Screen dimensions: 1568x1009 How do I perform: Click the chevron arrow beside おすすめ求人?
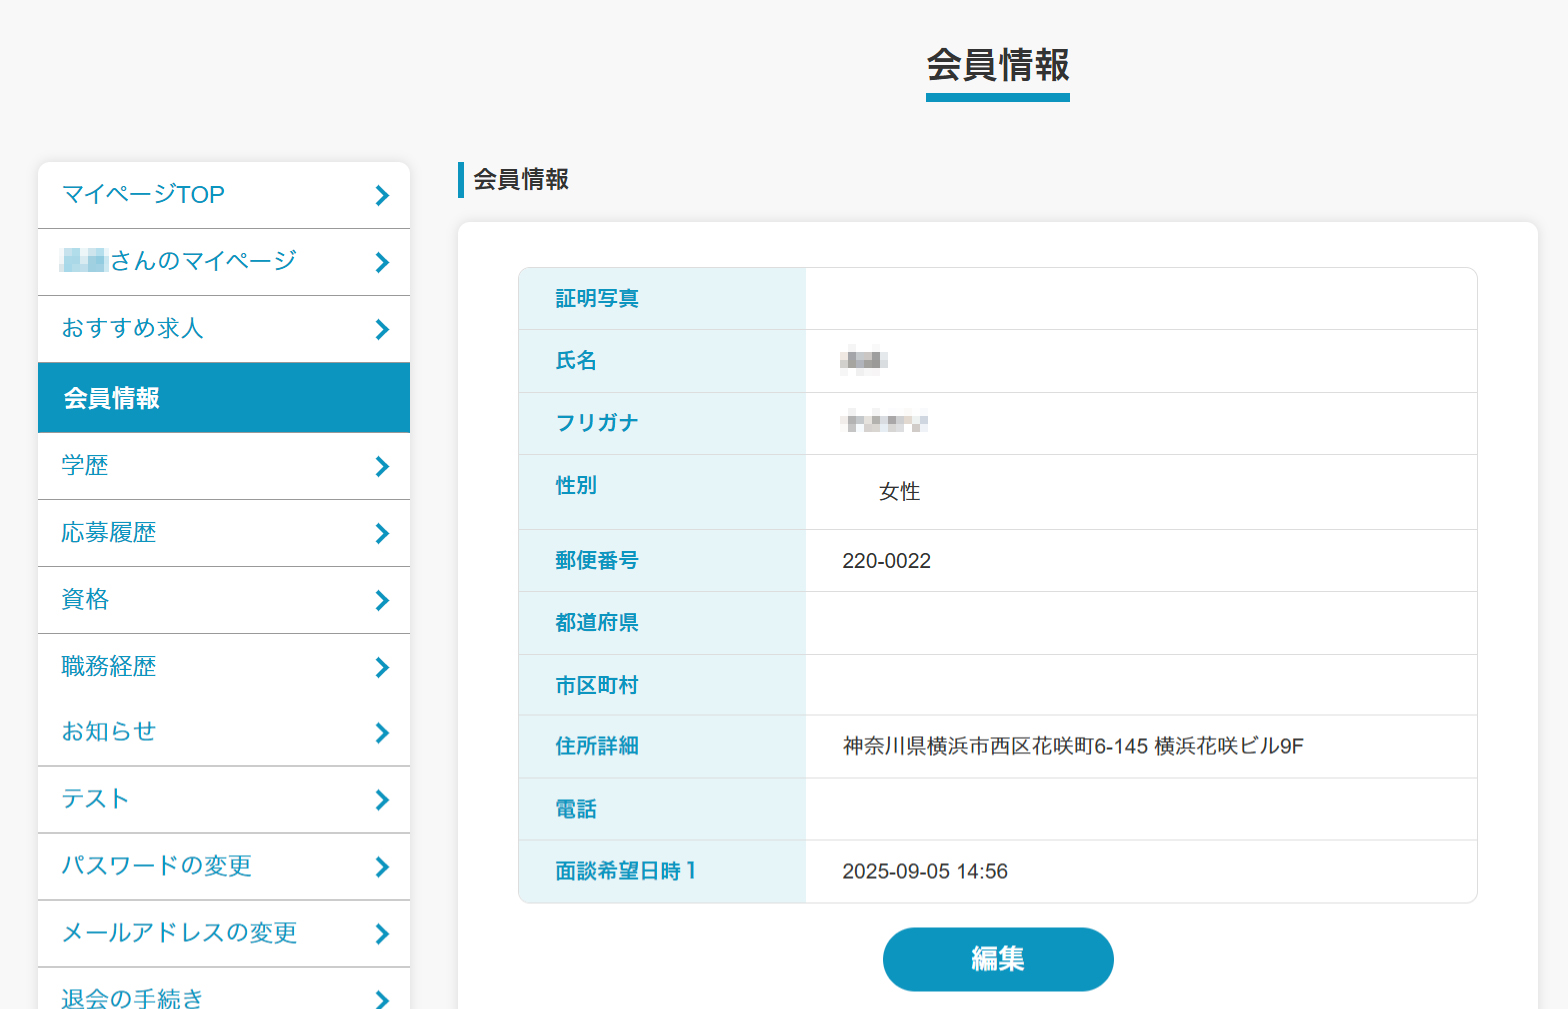click(x=382, y=329)
